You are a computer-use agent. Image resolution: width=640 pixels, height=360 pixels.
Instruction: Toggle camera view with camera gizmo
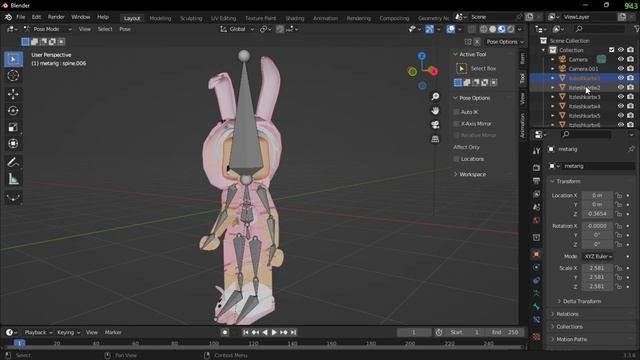[x=435, y=125]
